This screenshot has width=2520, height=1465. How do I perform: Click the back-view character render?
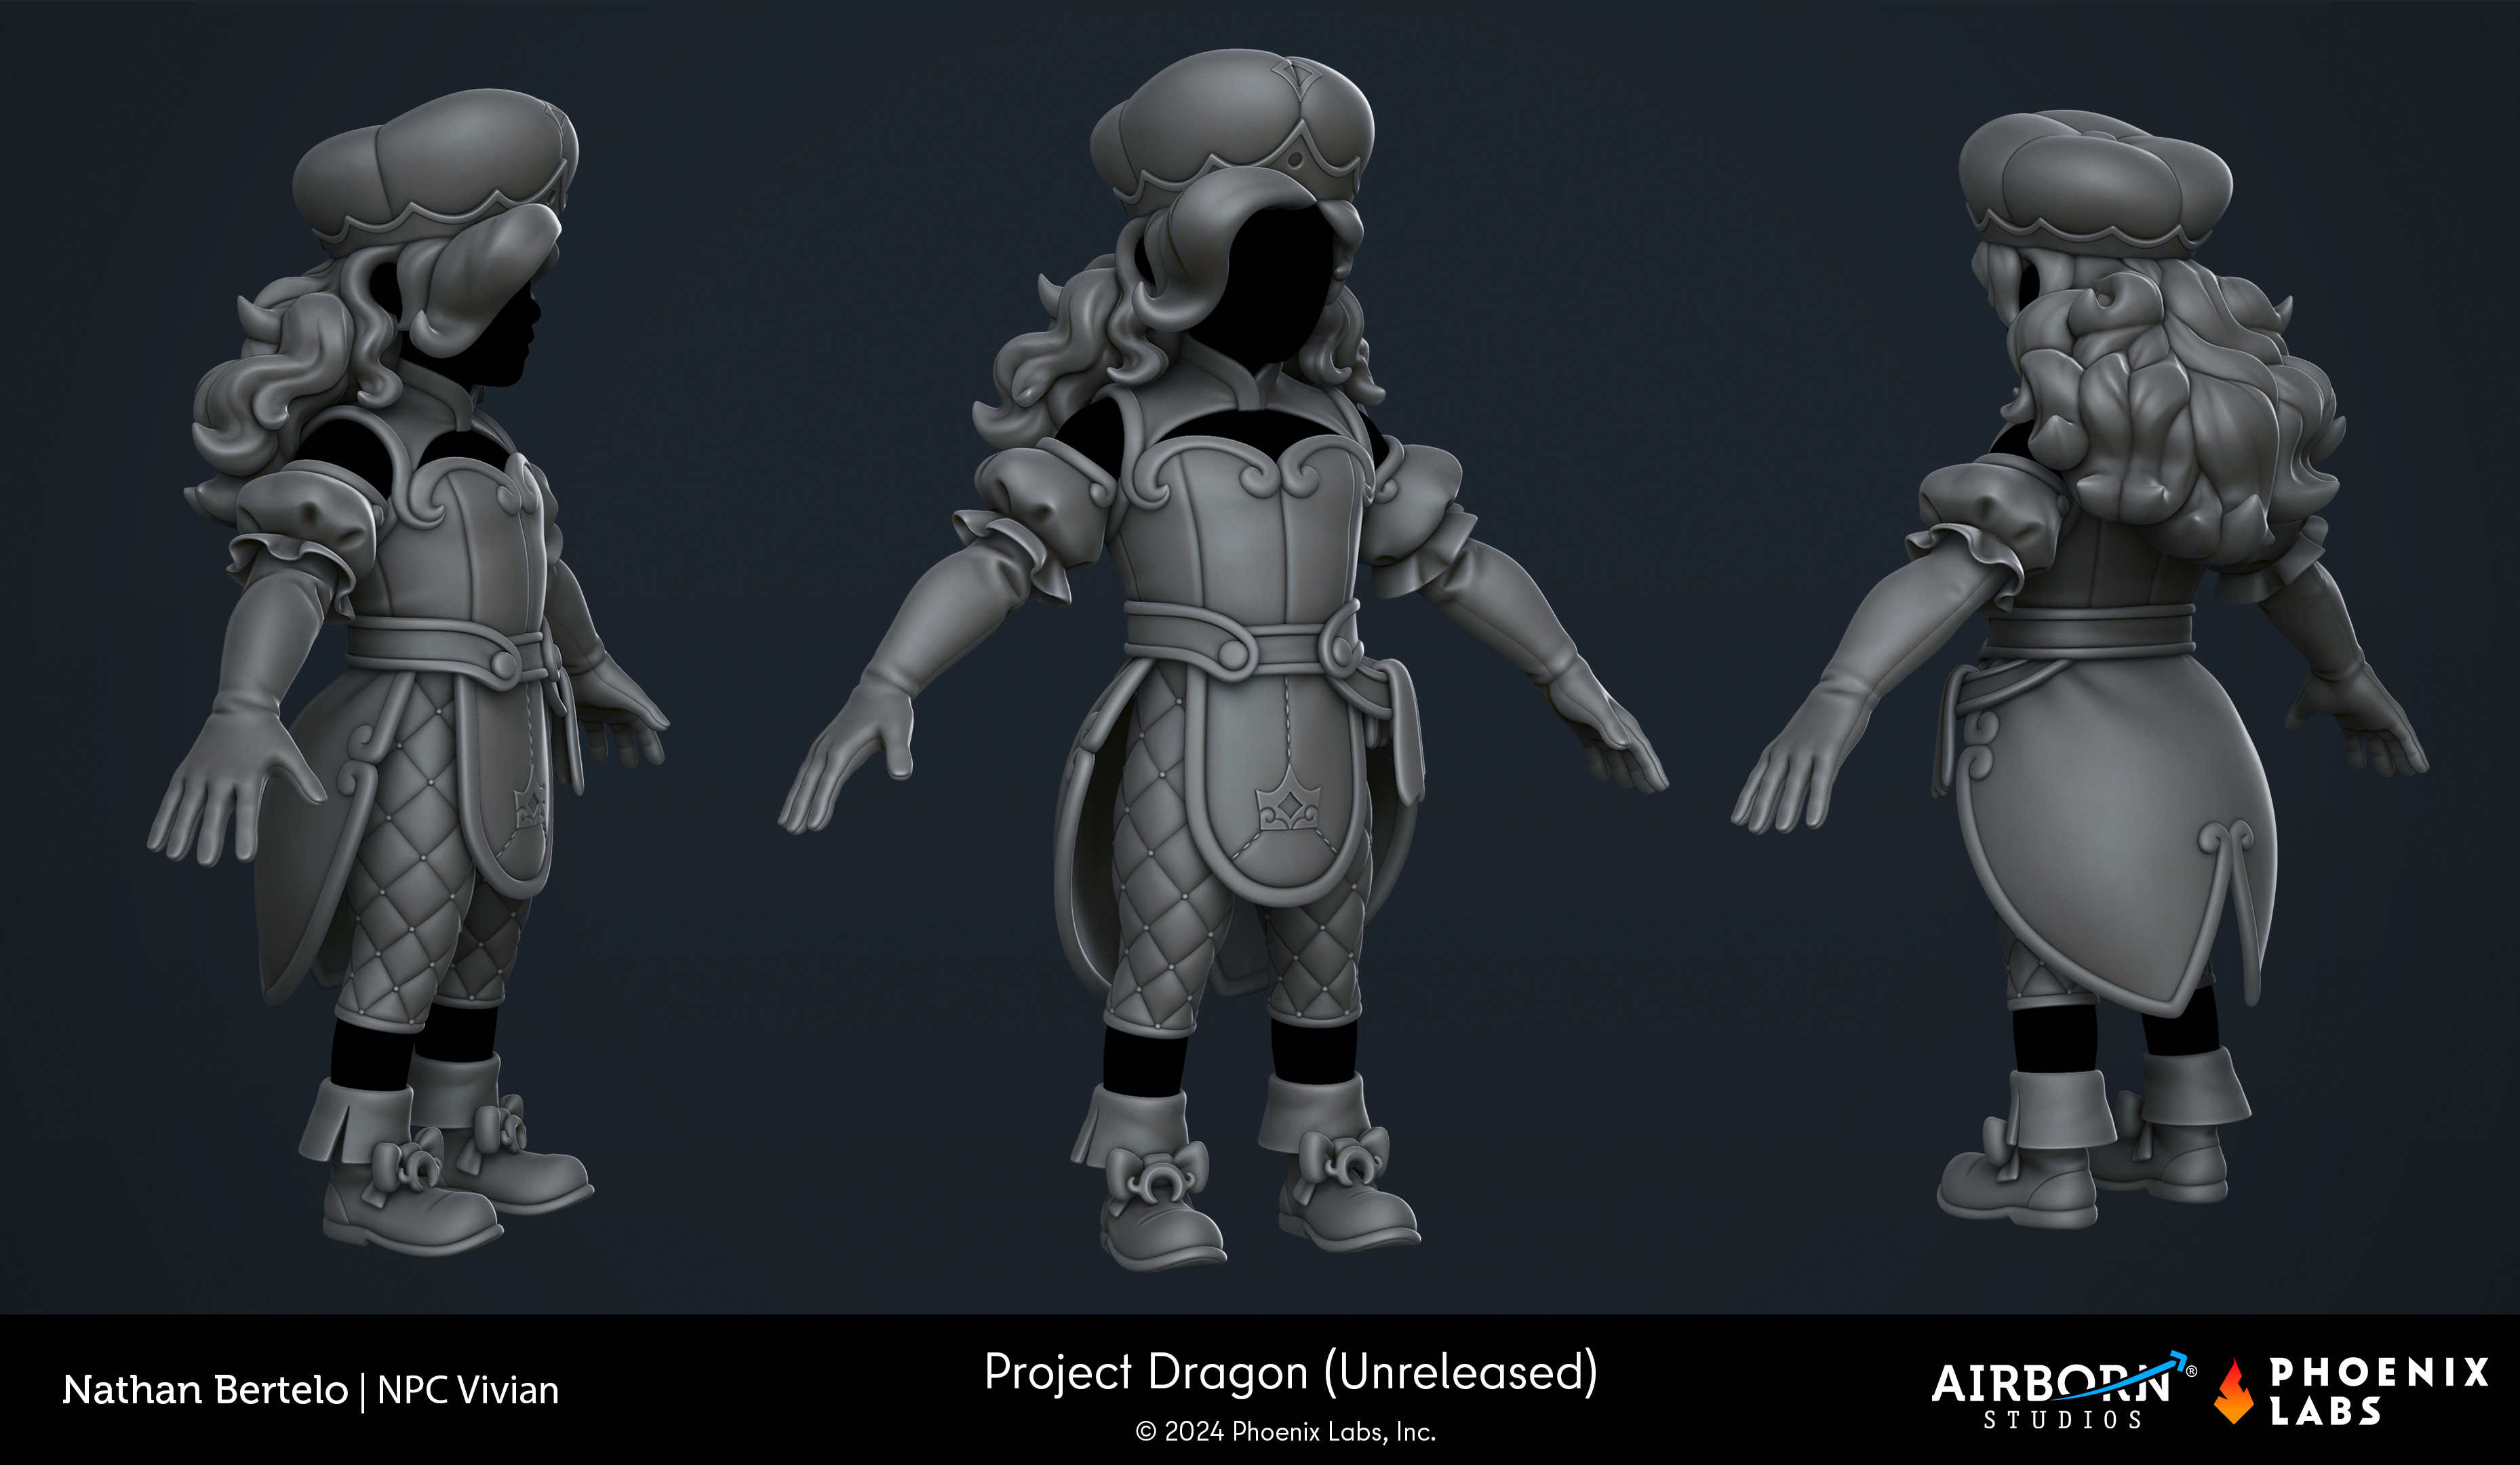coord(2081,669)
